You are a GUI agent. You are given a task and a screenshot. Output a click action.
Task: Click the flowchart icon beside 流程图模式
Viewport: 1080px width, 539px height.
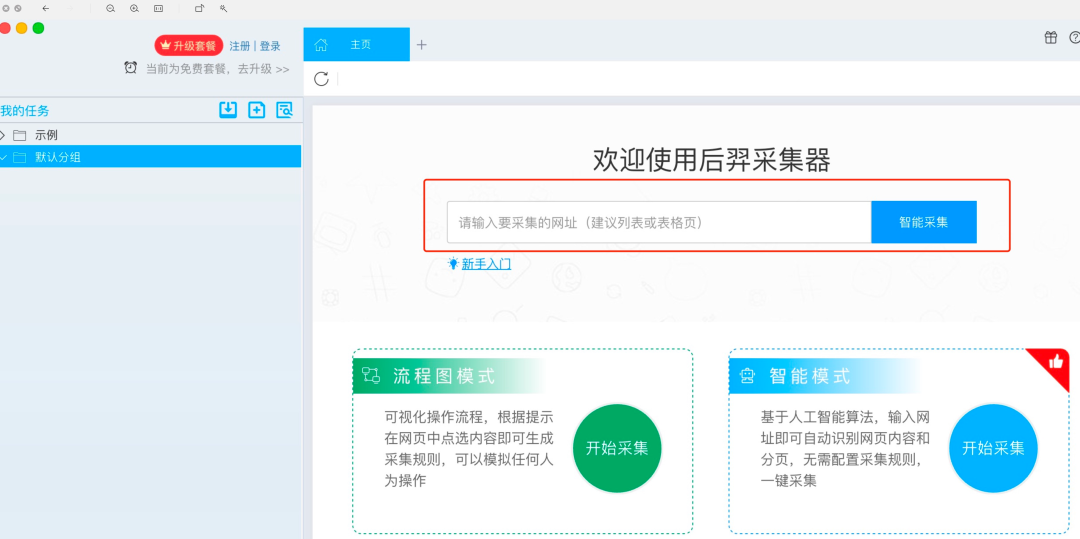pos(371,375)
